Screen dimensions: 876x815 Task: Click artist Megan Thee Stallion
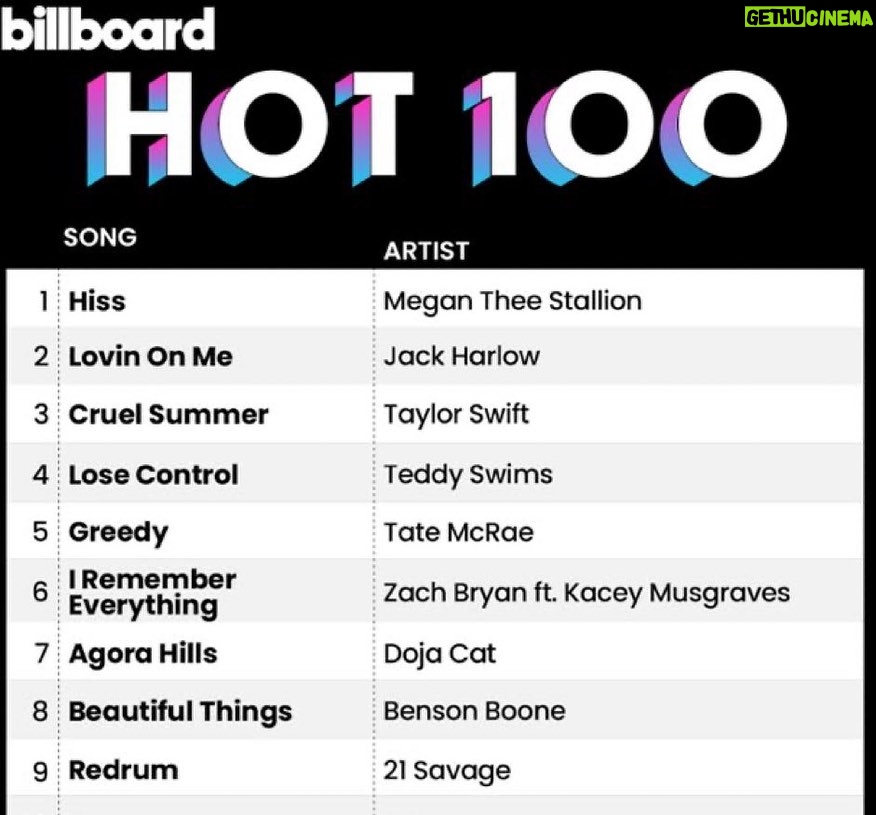(512, 301)
